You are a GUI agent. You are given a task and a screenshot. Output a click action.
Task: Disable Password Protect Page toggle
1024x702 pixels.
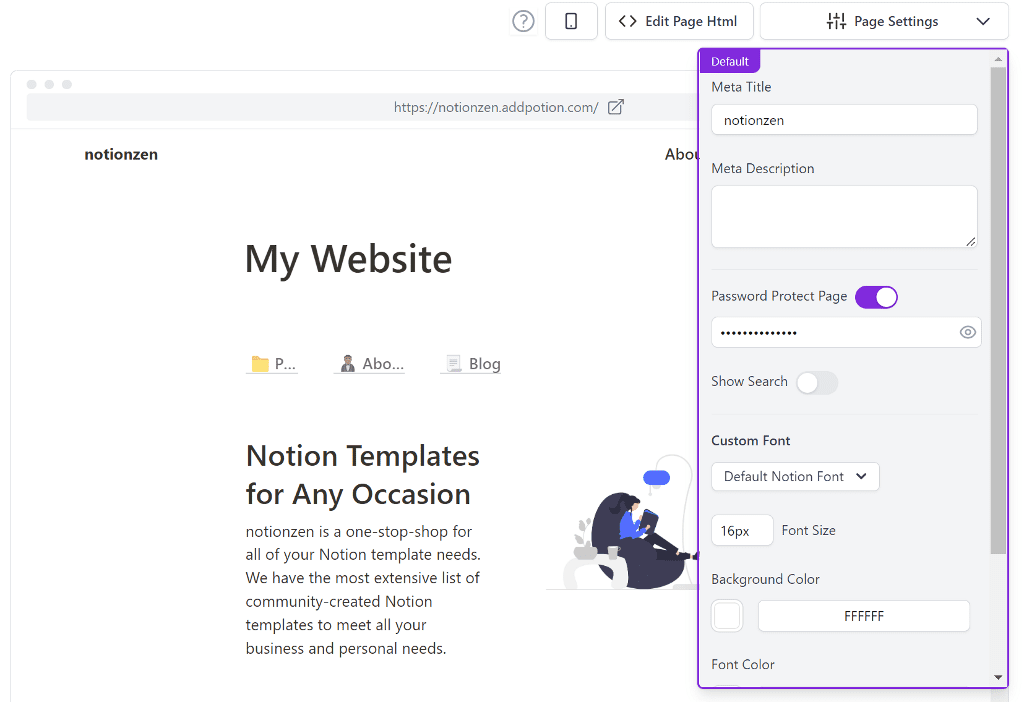coord(876,296)
